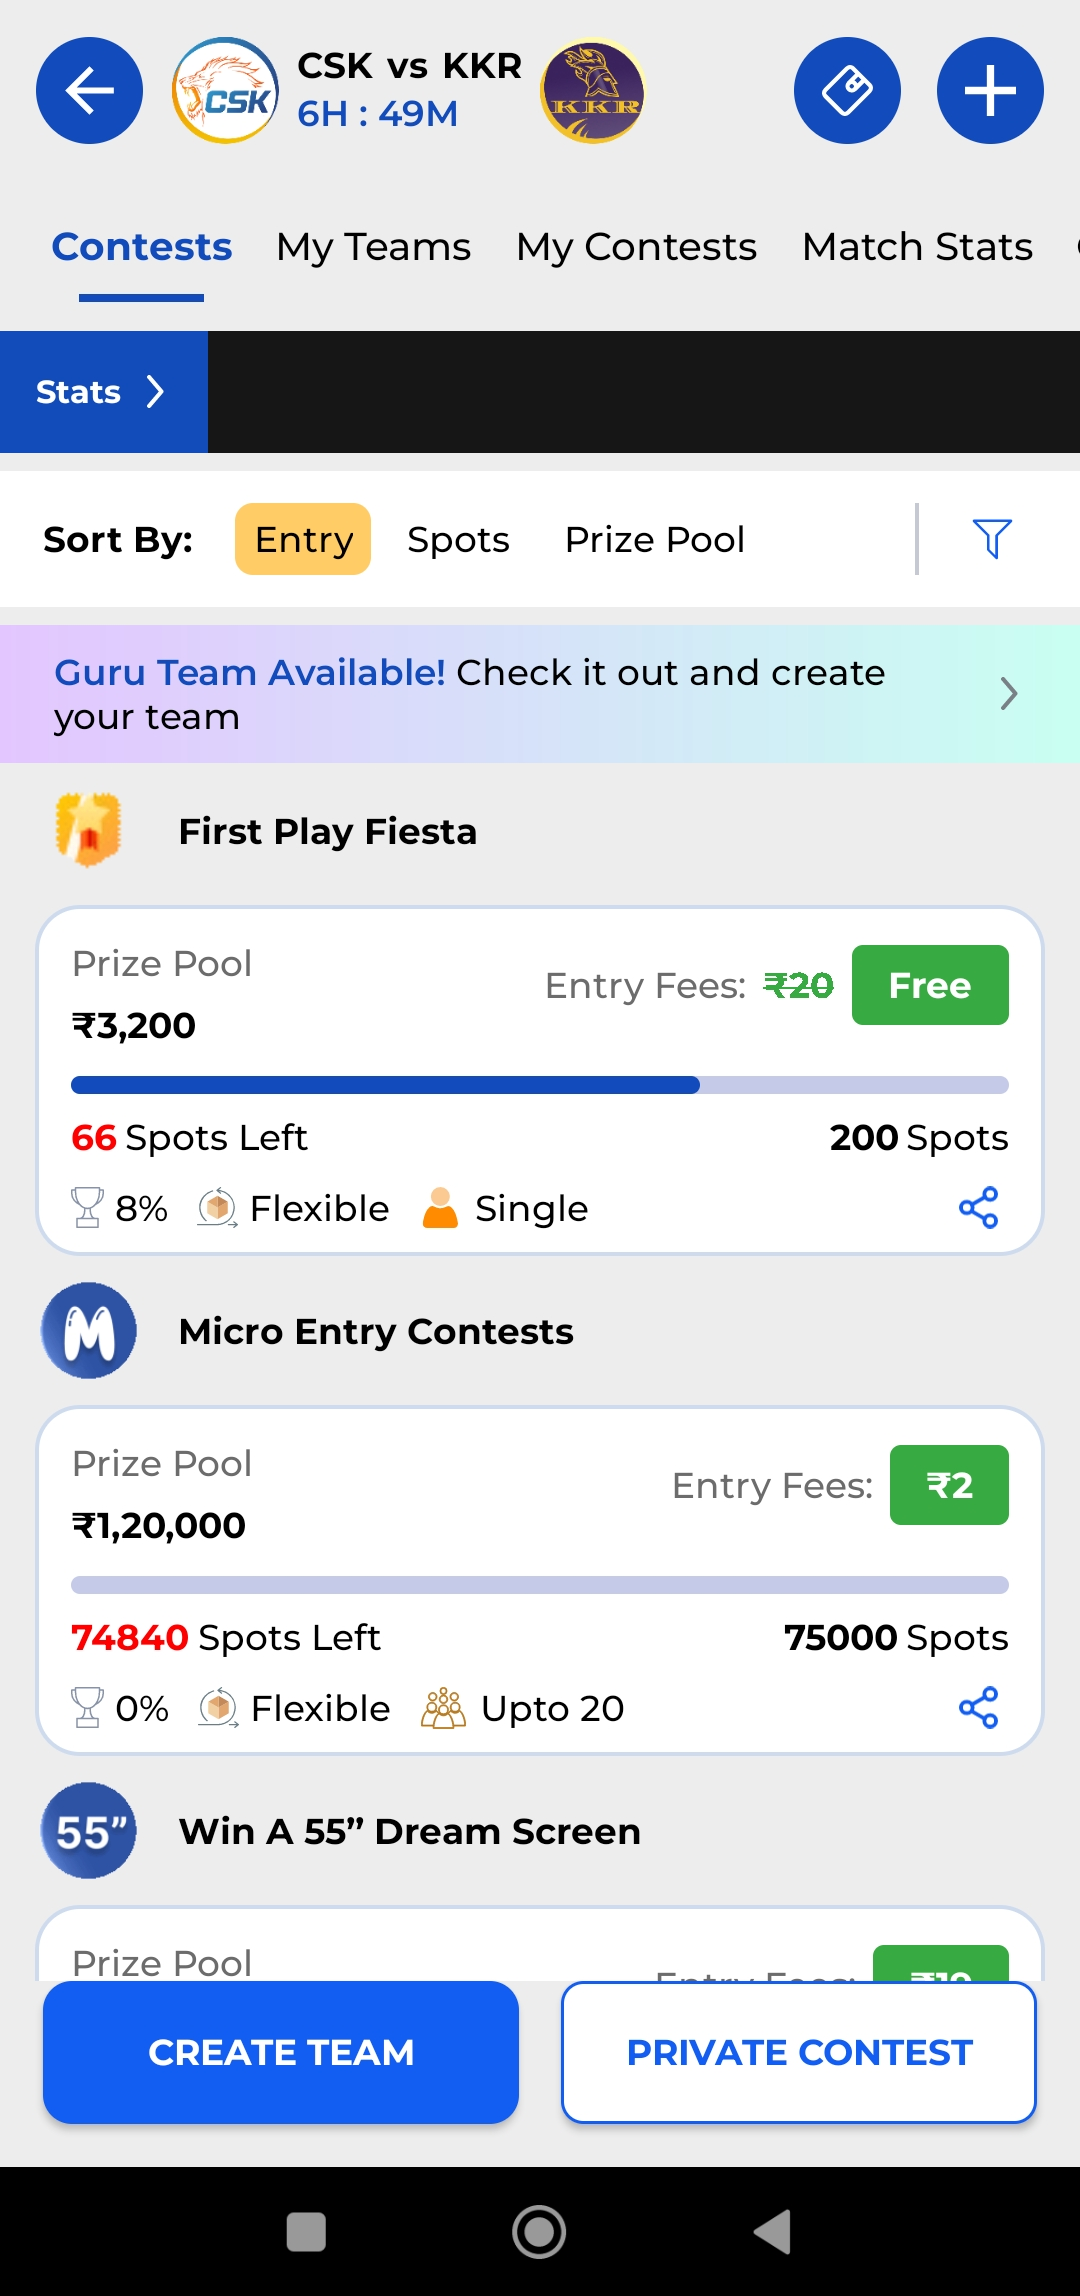Open the ticket coupon icon
Screen dimensions: 1080x2296
pos(847,91)
